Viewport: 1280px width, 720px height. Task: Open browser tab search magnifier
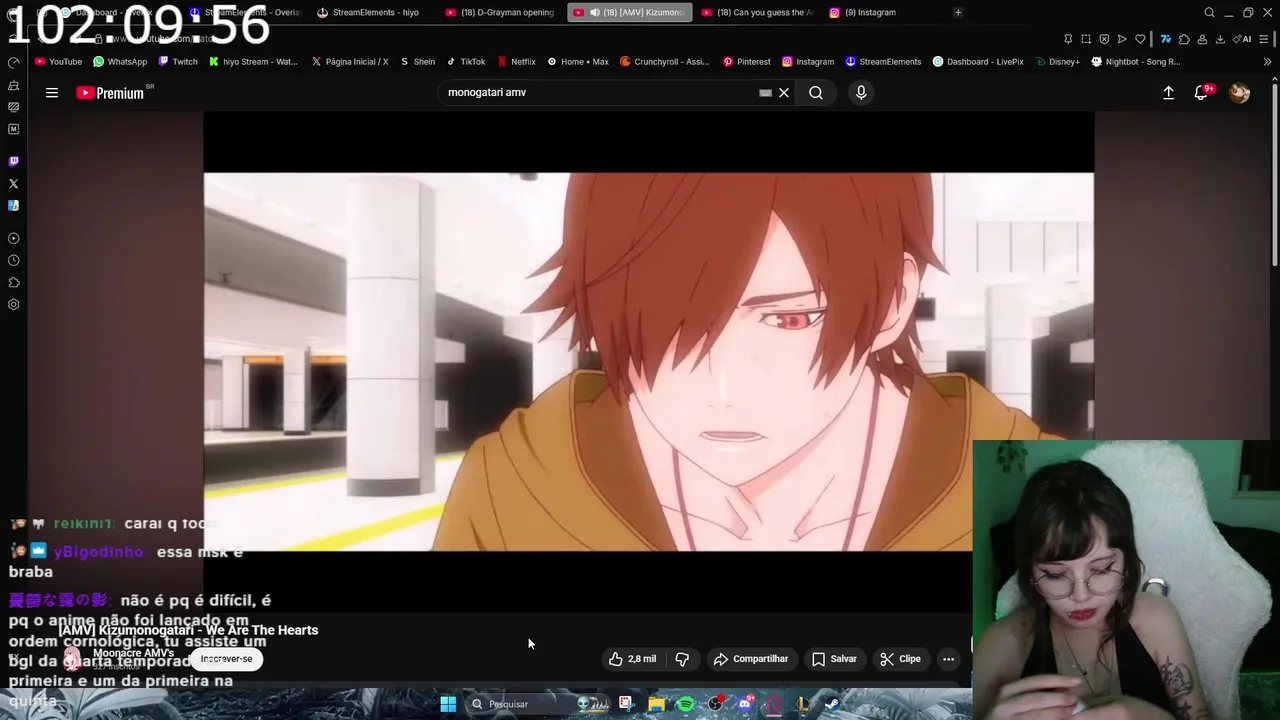[1209, 12]
